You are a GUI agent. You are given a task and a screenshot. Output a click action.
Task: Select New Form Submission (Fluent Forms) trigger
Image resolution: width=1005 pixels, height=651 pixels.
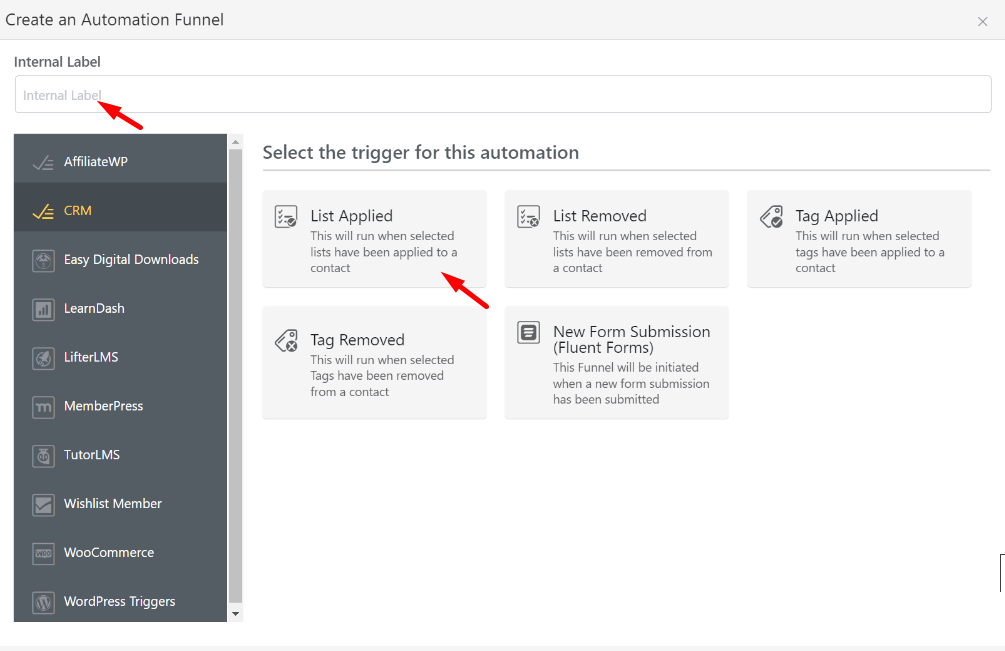click(616, 363)
